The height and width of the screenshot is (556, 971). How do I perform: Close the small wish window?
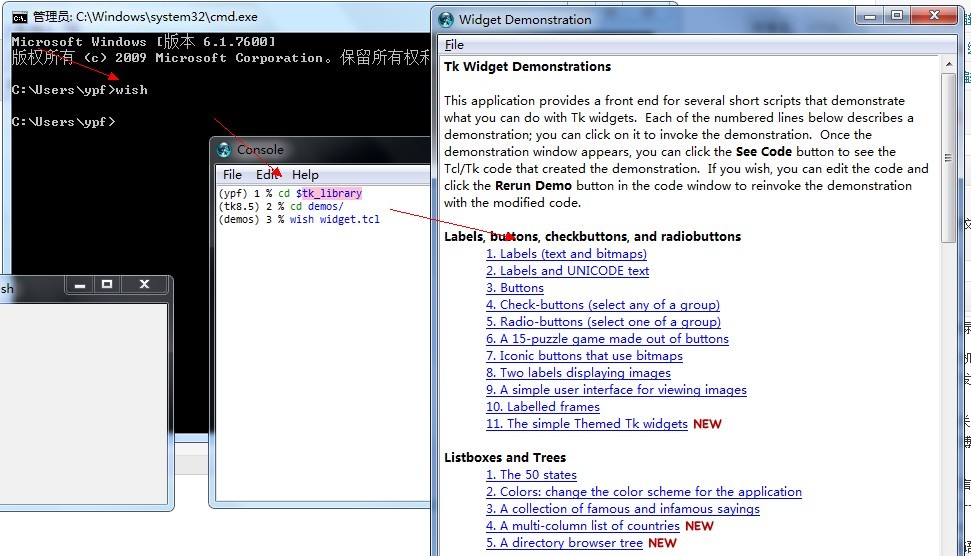144,284
